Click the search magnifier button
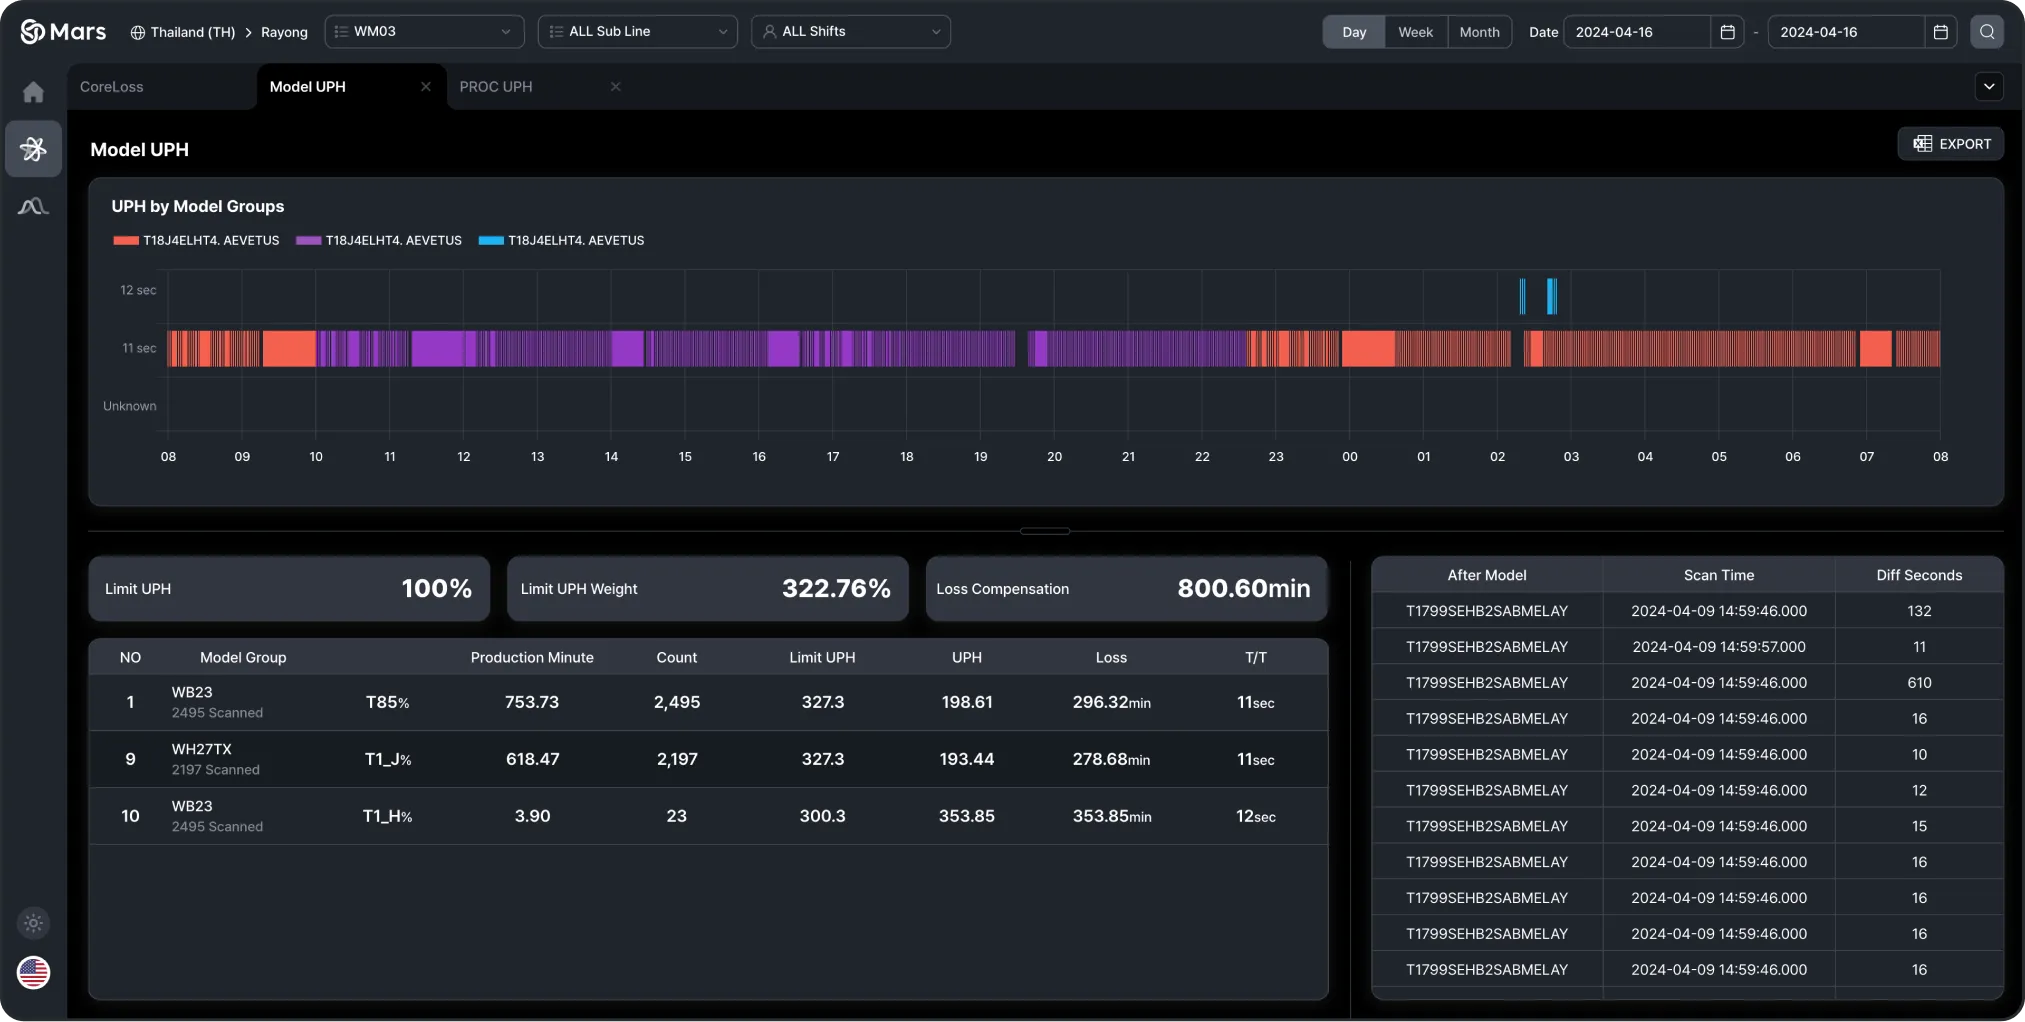The height and width of the screenshot is (1022, 2025). coord(1987,32)
